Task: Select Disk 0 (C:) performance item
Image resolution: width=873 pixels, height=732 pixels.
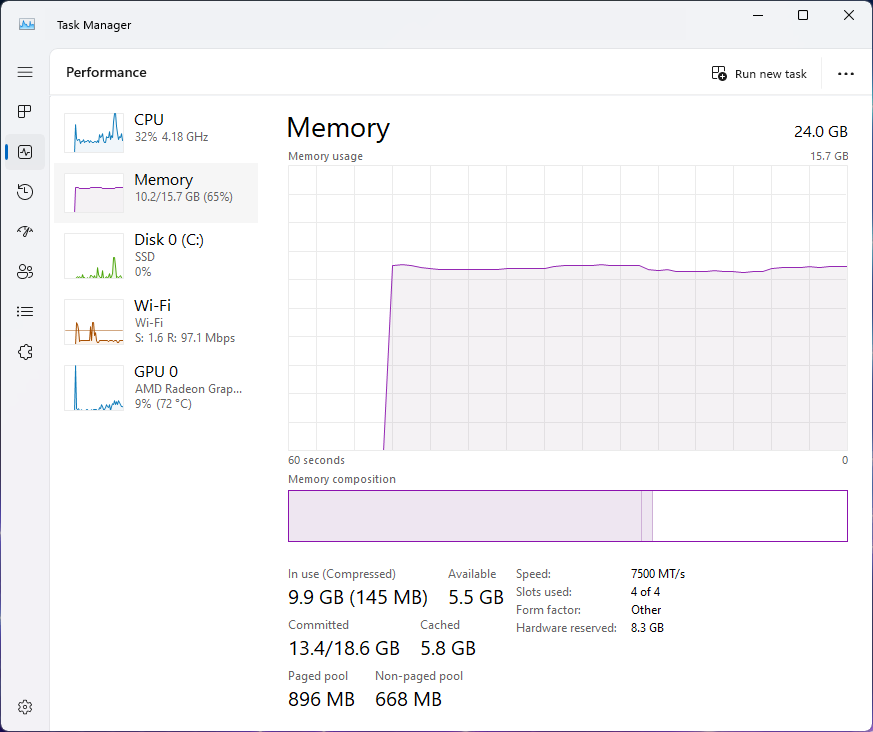Action: click(x=155, y=255)
